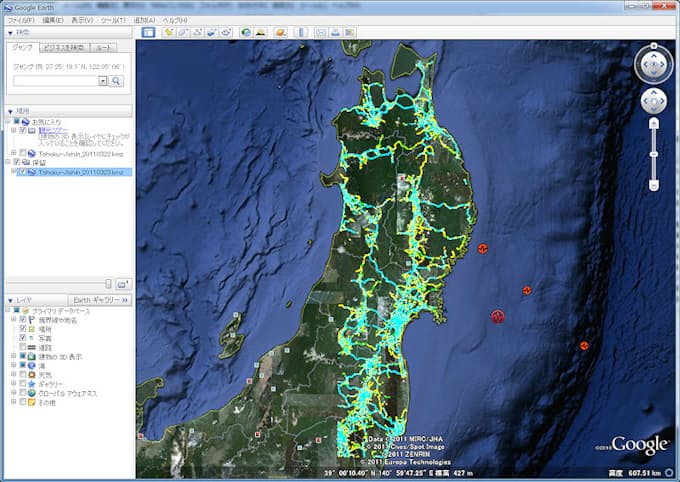
Task: Open the search input history dropdown
Action: click(102, 80)
